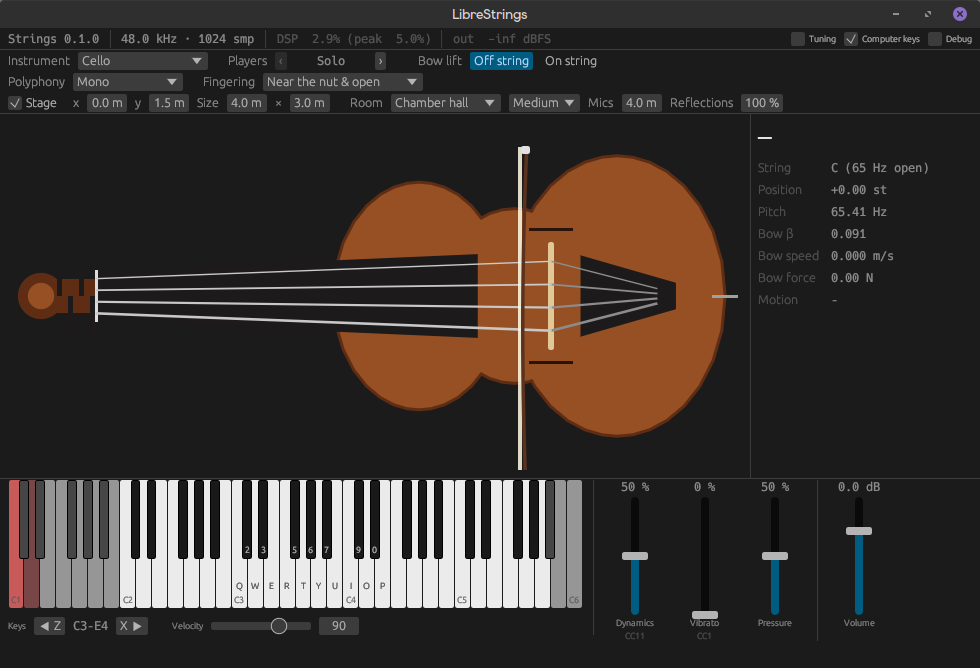Shift keys down with Z button
The image size is (980, 668).
coord(49,626)
